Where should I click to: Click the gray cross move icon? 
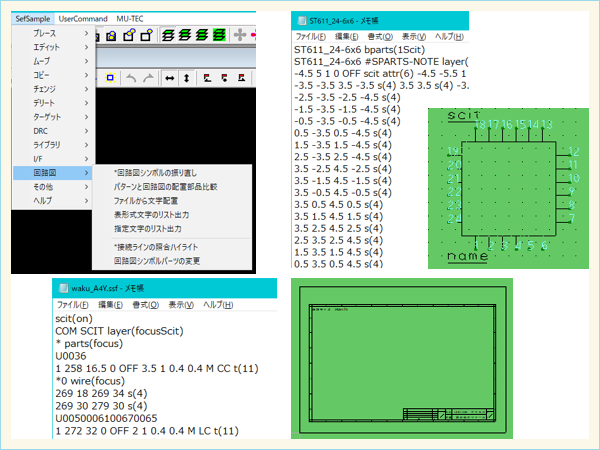coord(239,34)
